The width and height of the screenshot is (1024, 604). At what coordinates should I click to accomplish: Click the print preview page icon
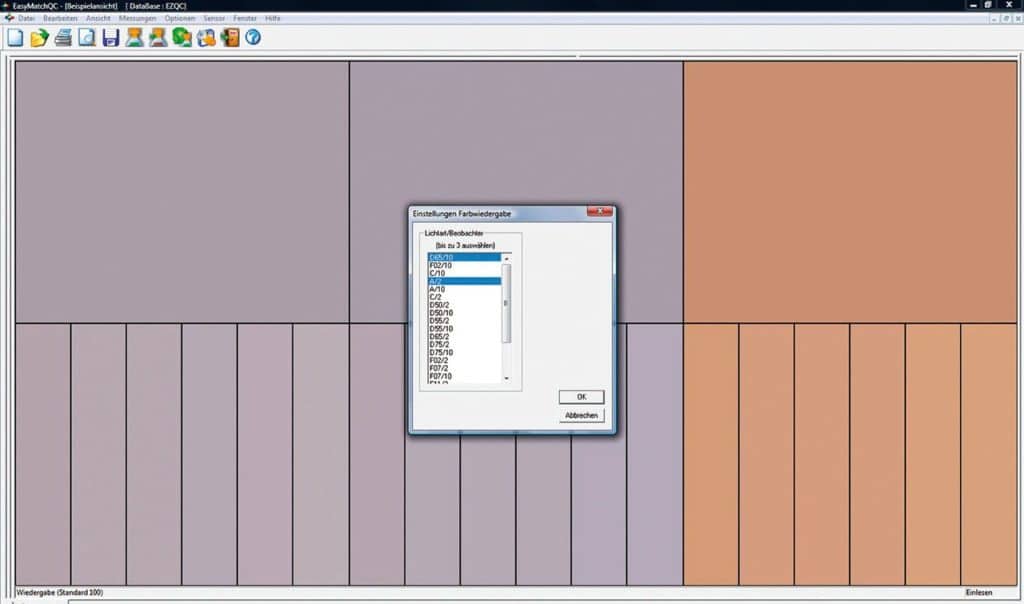click(x=87, y=38)
